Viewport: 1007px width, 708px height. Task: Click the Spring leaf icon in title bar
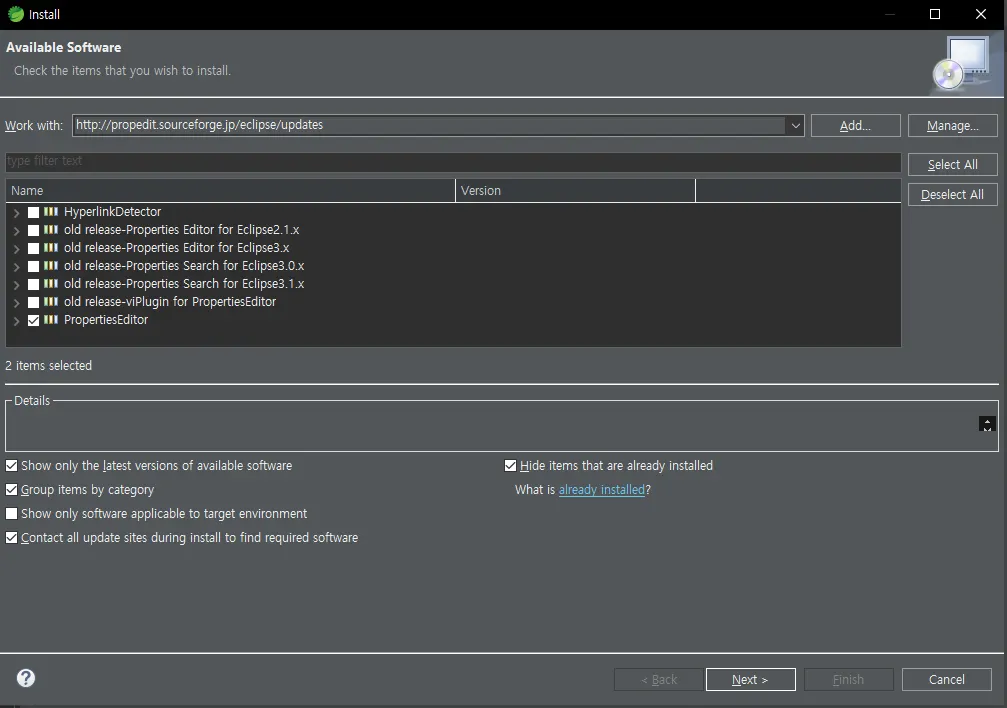point(15,14)
